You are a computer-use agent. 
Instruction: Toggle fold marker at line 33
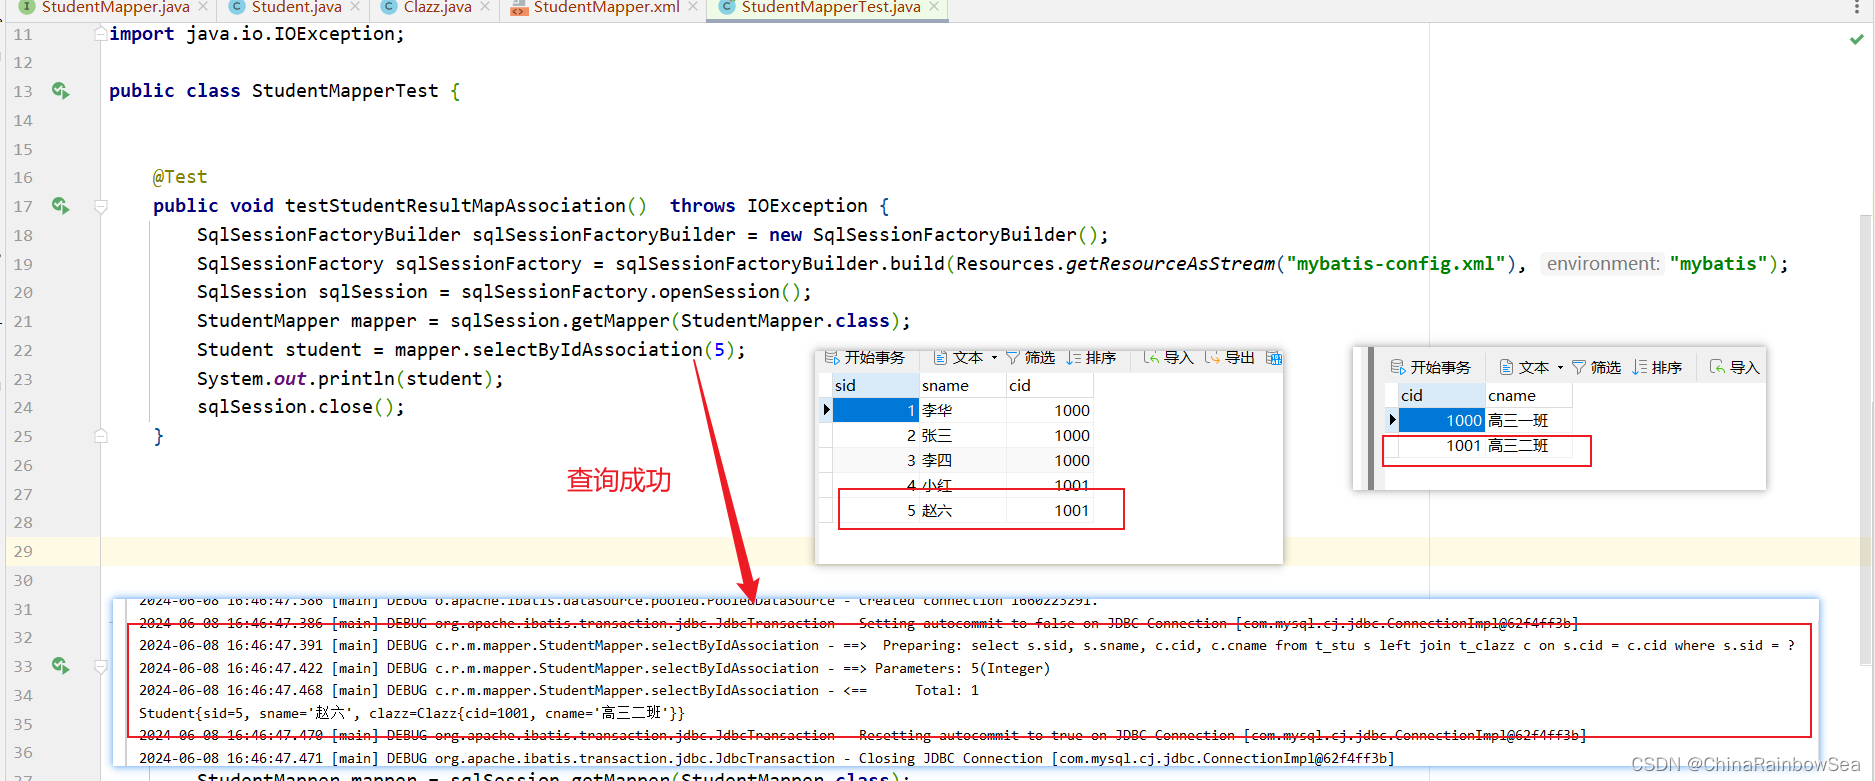100,666
